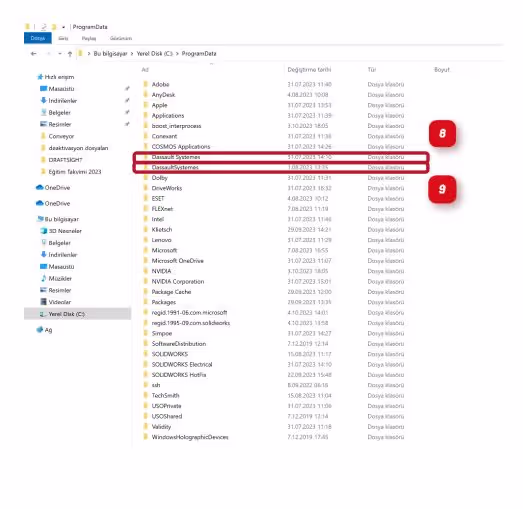
Task: Click Bu bilgisayar in the address bar
Action: click(x=110, y=54)
